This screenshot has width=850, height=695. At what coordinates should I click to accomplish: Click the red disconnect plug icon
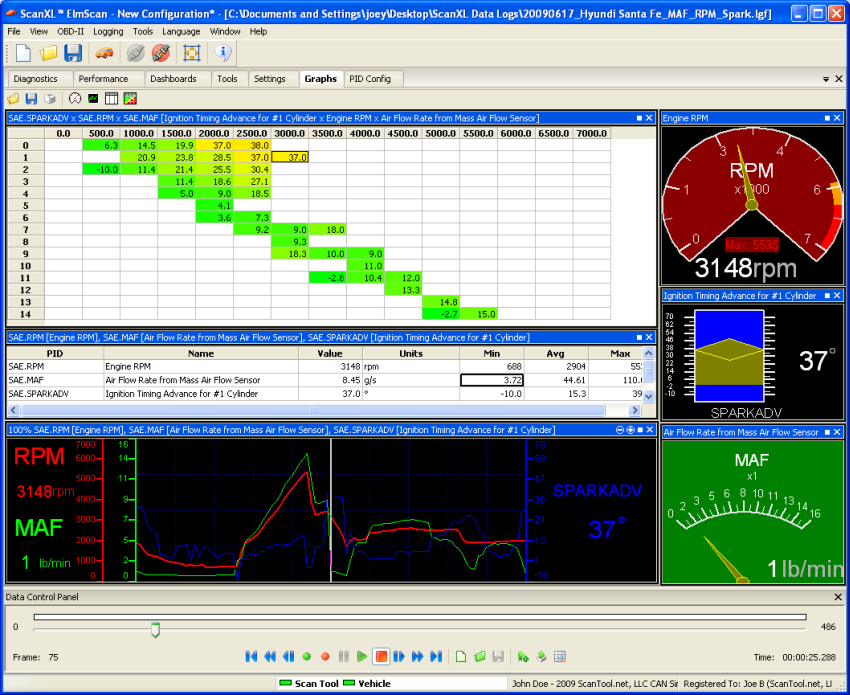(160, 53)
